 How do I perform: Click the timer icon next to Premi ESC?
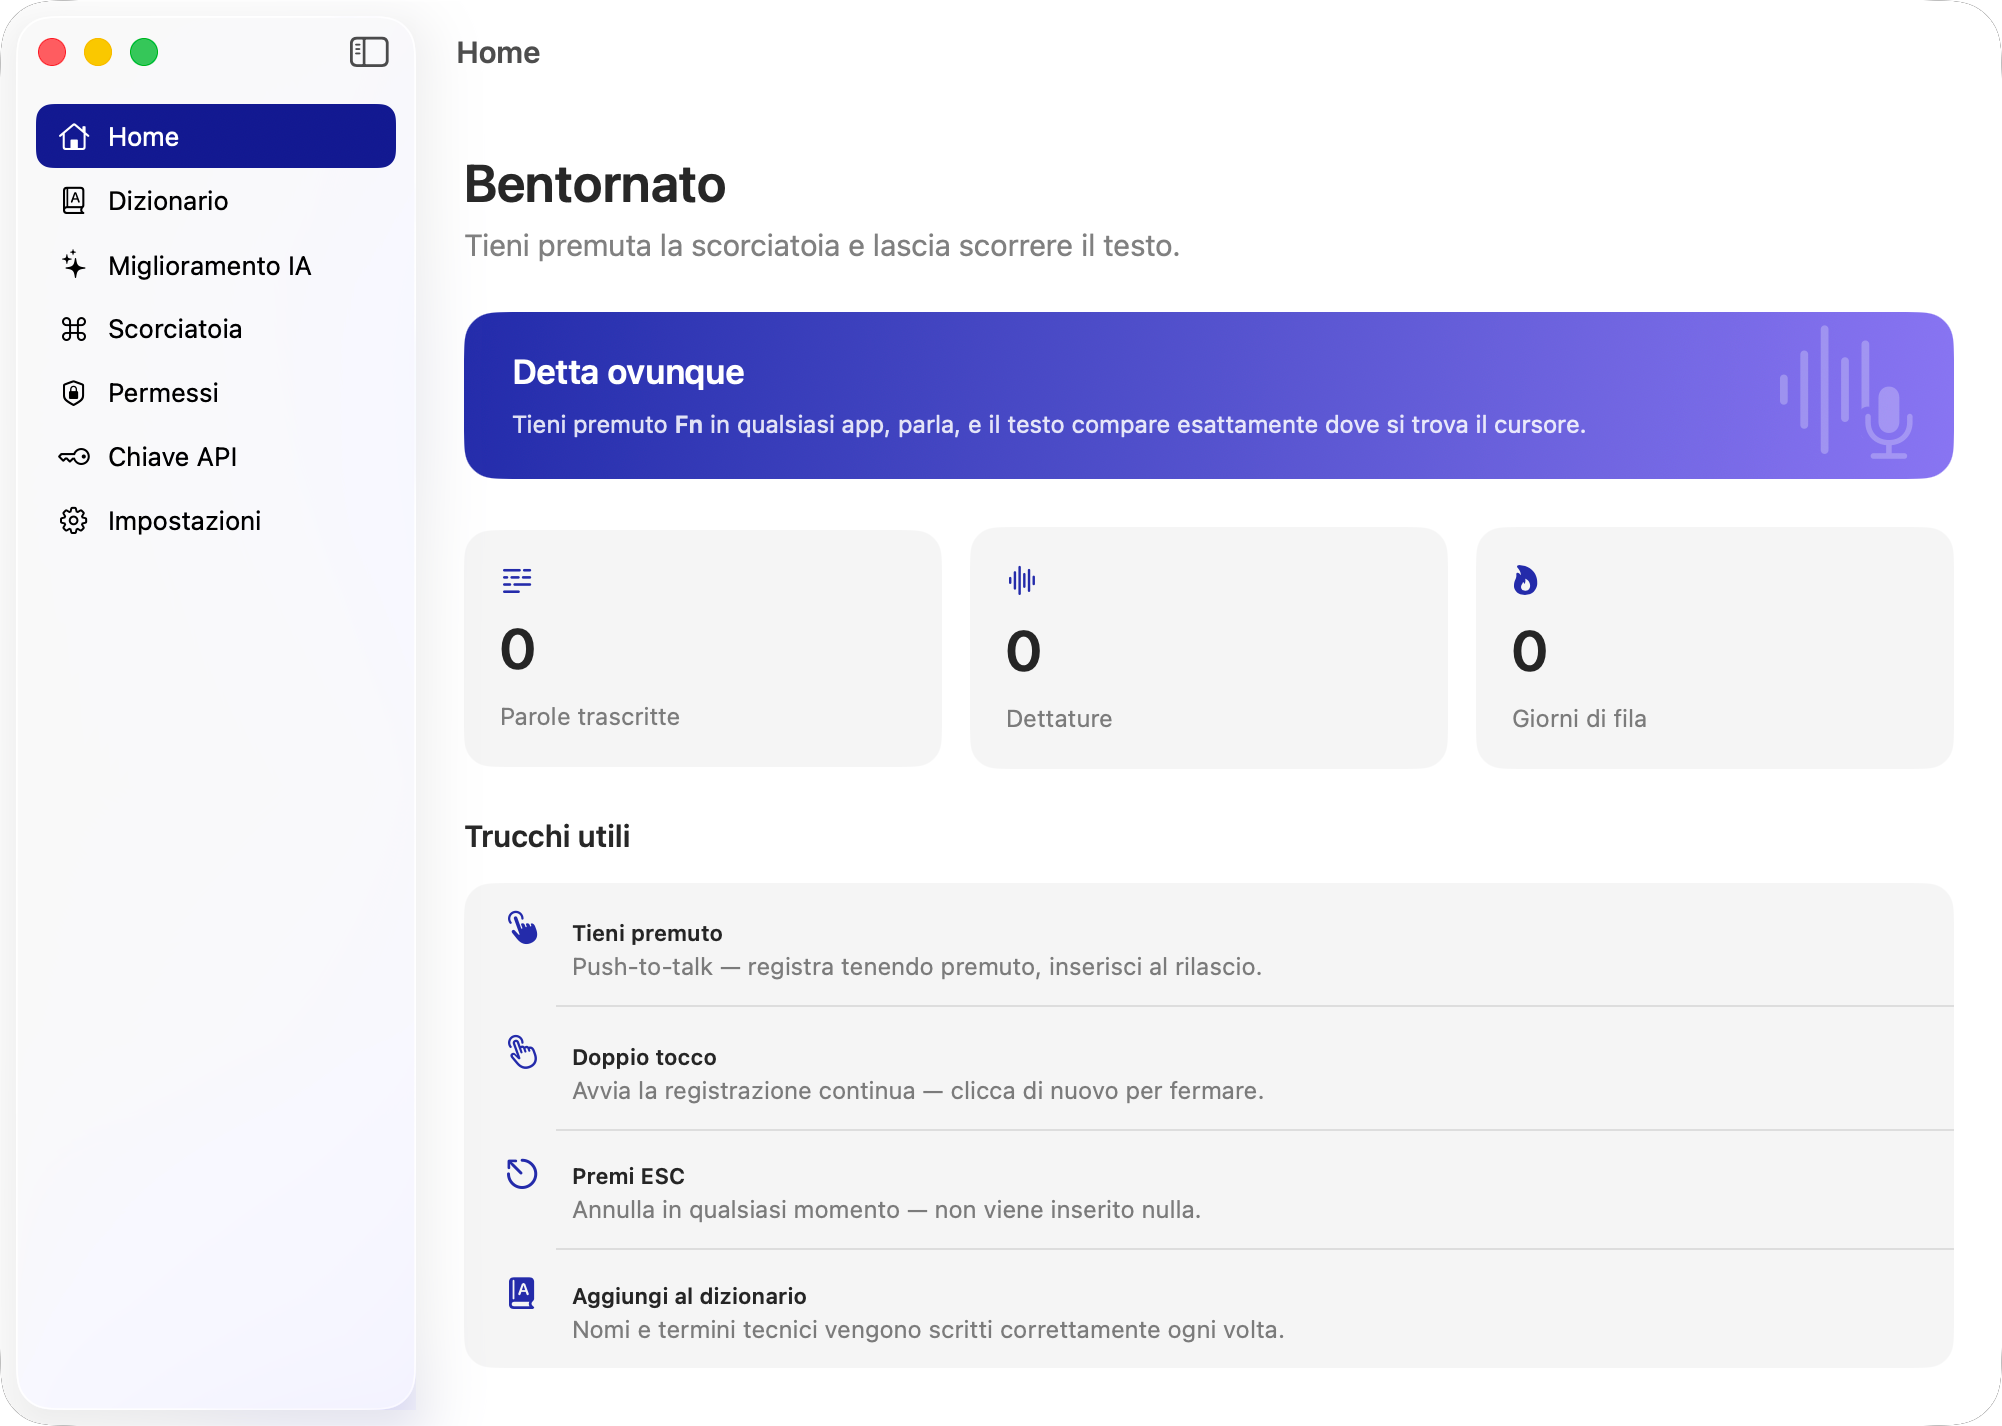coord(521,1174)
